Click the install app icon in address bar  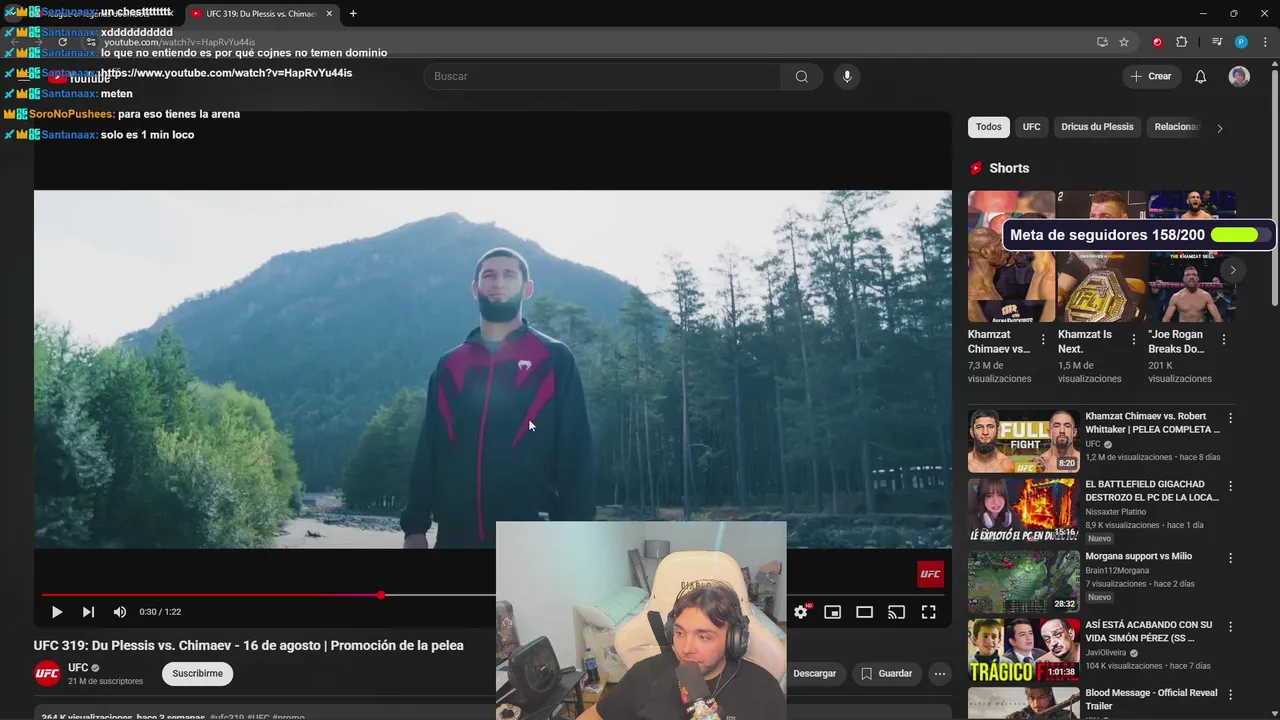tap(1102, 42)
